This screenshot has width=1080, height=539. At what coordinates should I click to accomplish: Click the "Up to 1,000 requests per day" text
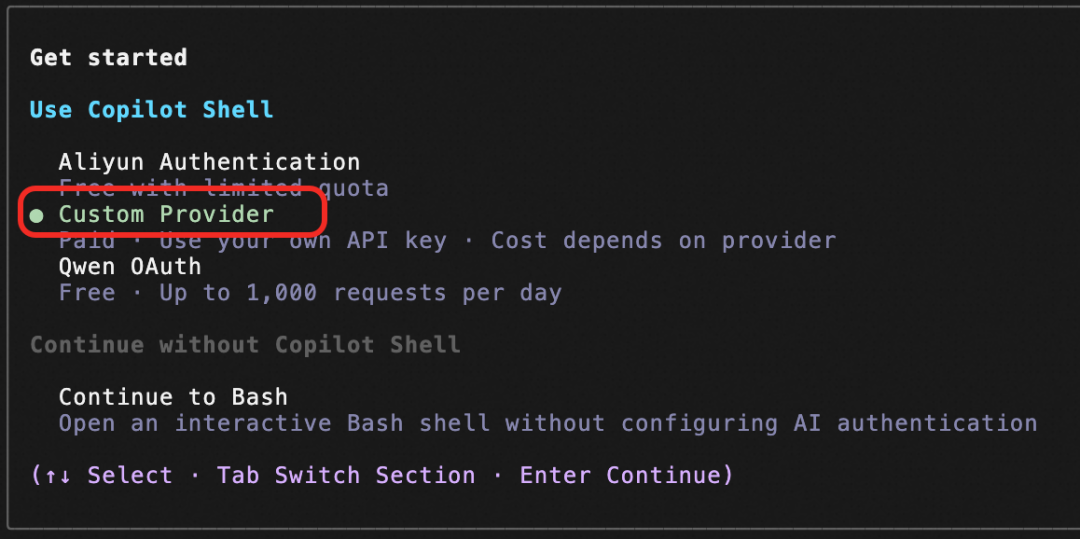click(x=360, y=293)
